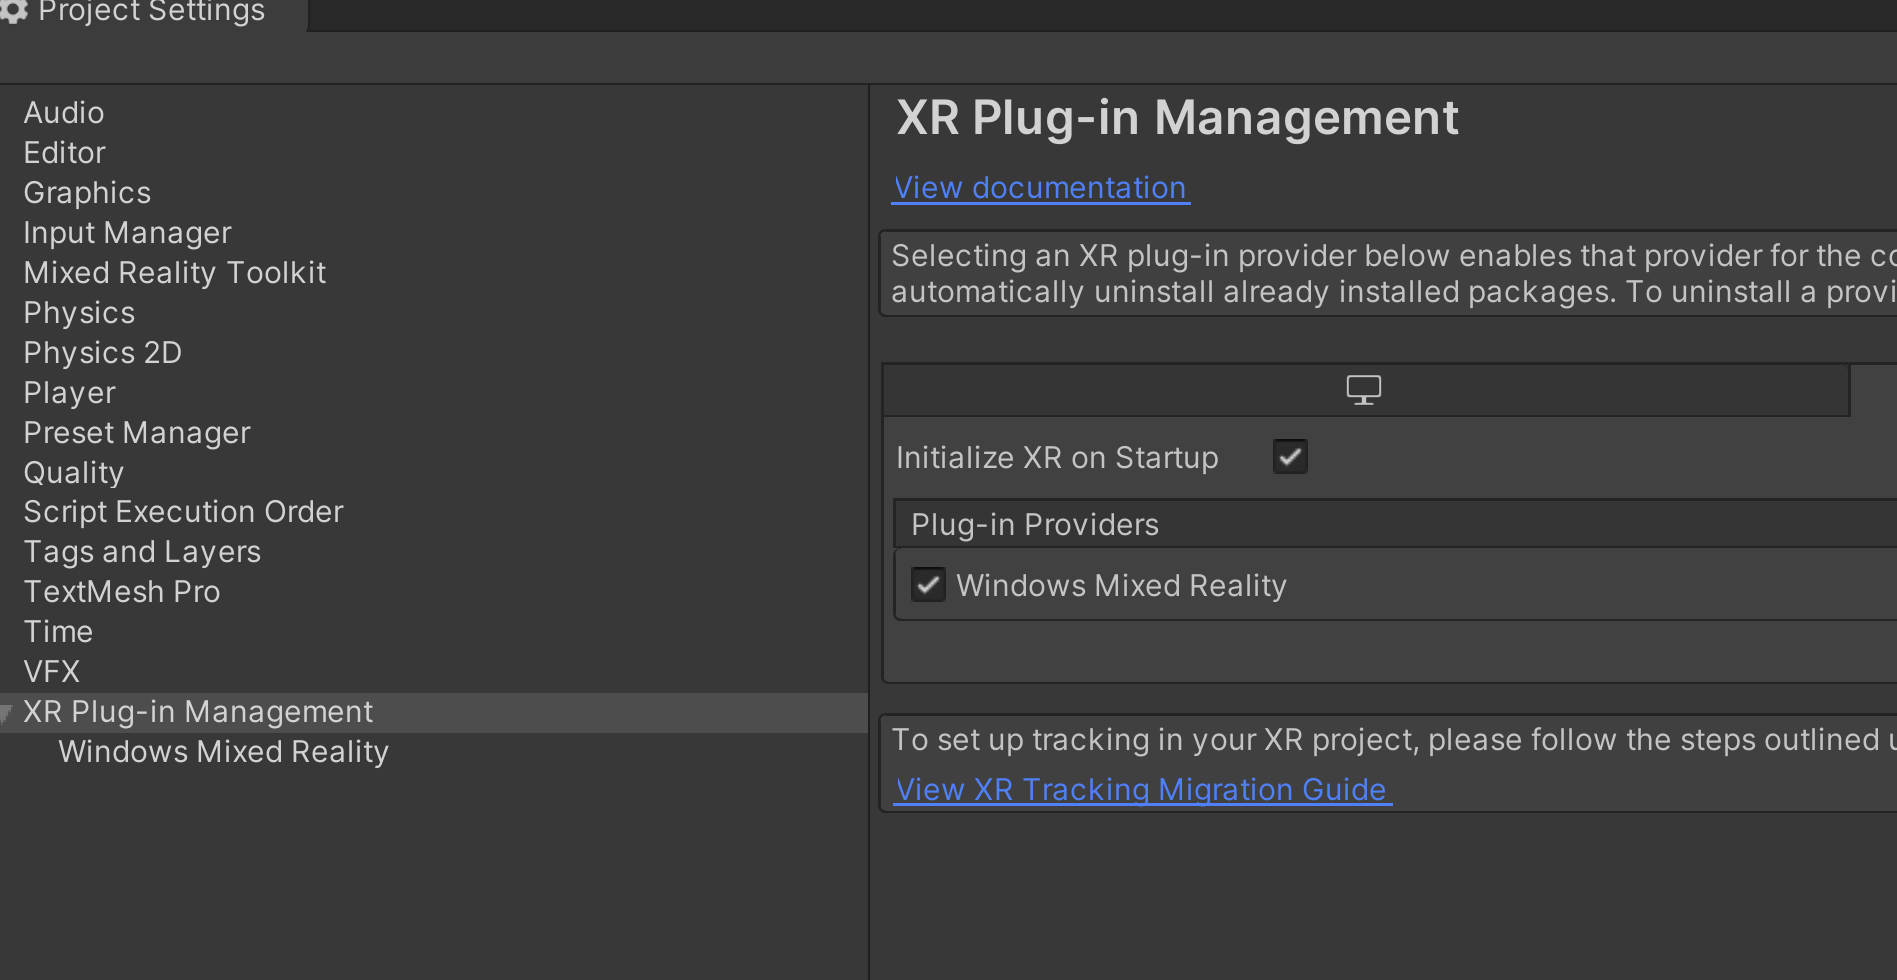The height and width of the screenshot is (980, 1897).
Task: Uncheck the Windows Mixed Reality plug-in provider
Action: (928, 585)
